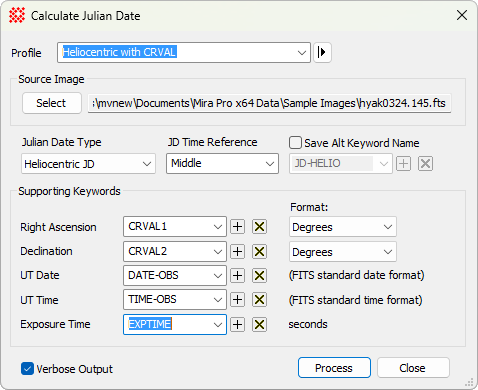Add a keyword for Right Ascension
Image resolution: width=478 pixels, height=390 pixels.
point(237,227)
